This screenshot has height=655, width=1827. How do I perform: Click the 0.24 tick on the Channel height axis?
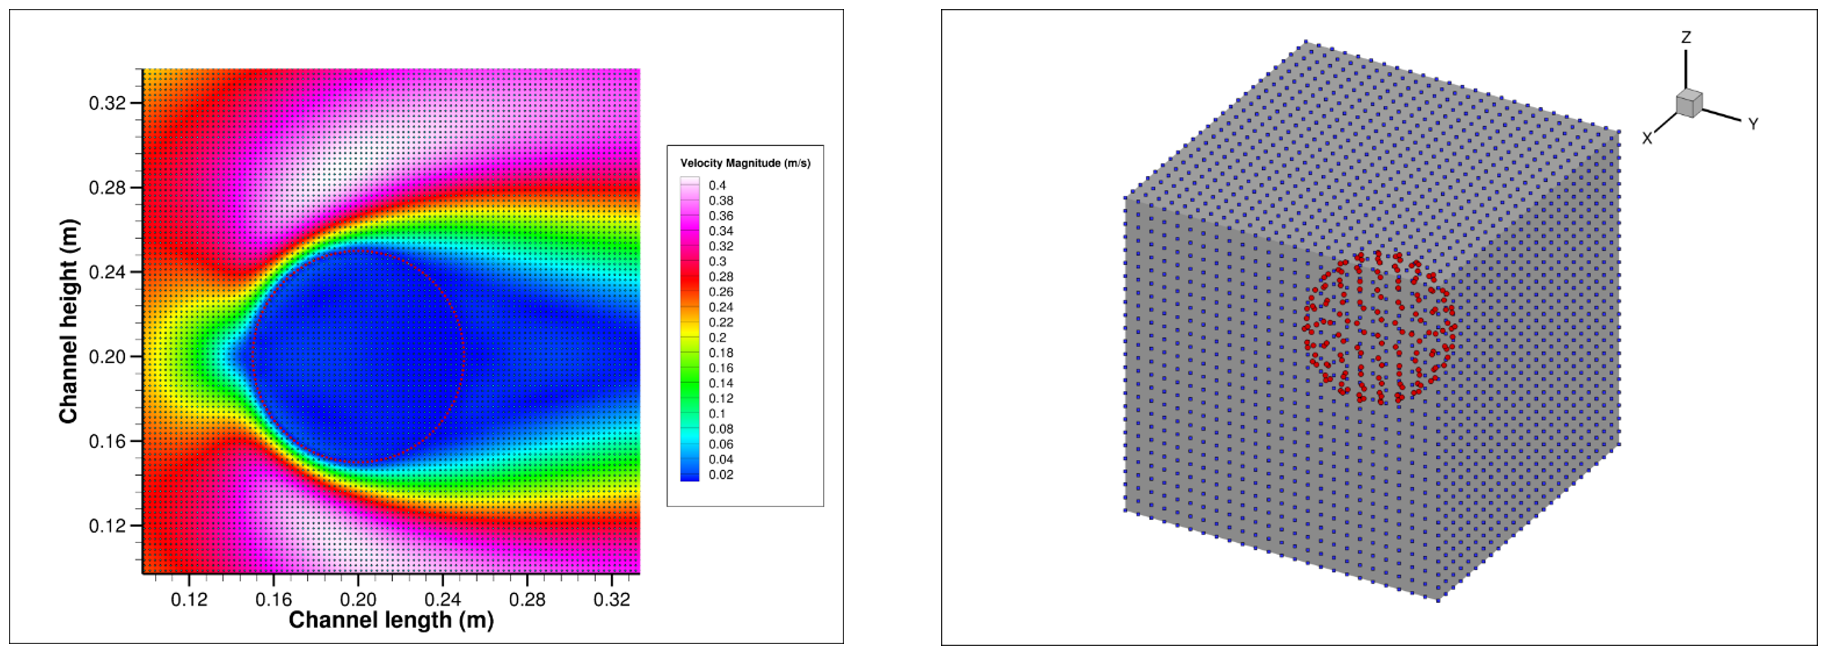pos(107,272)
